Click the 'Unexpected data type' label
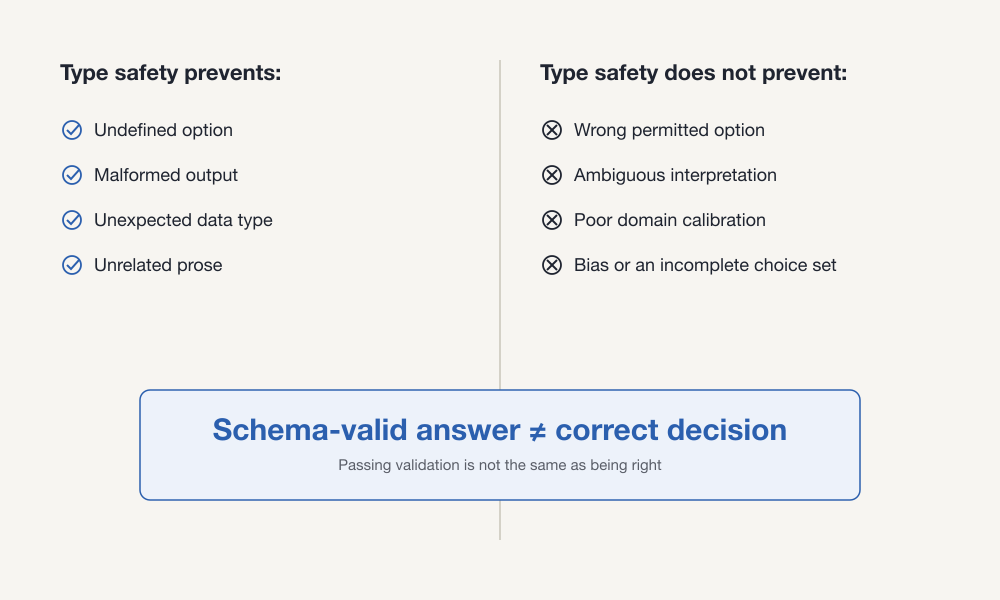Image resolution: width=1000 pixels, height=600 pixels. [x=183, y=220]
